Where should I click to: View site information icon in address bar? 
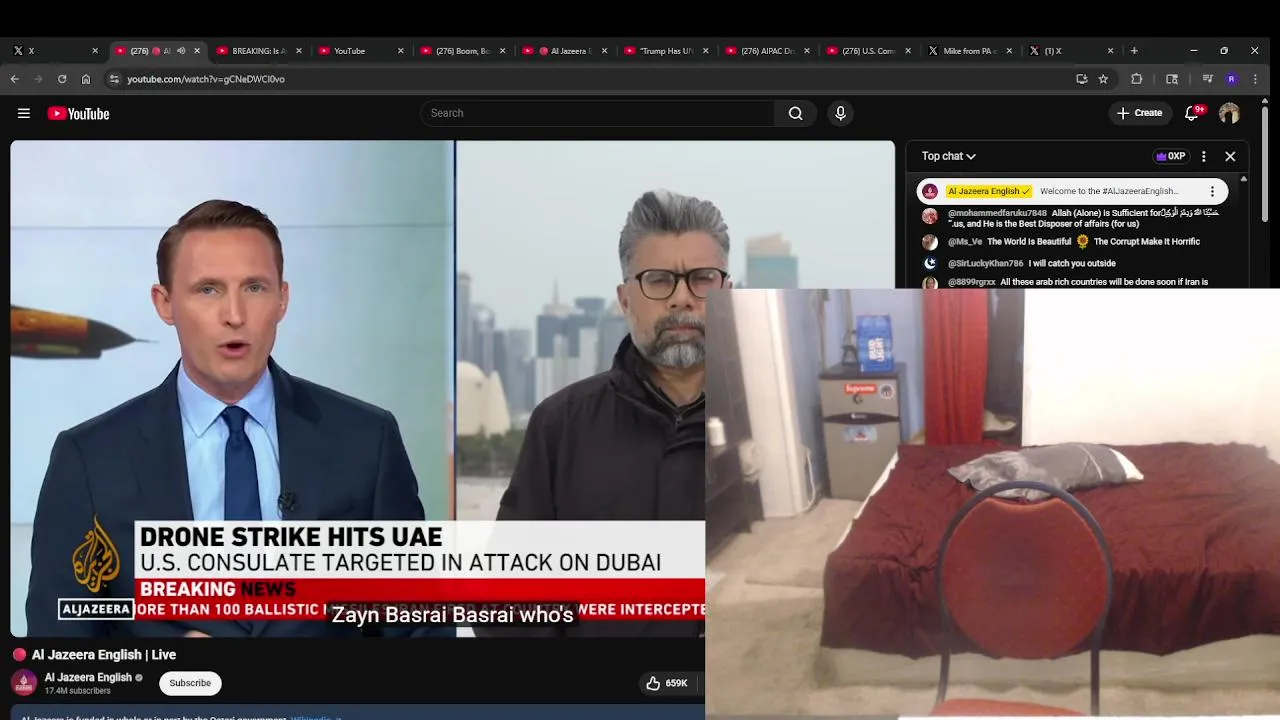pyautogui.click(x=114, y=79)
